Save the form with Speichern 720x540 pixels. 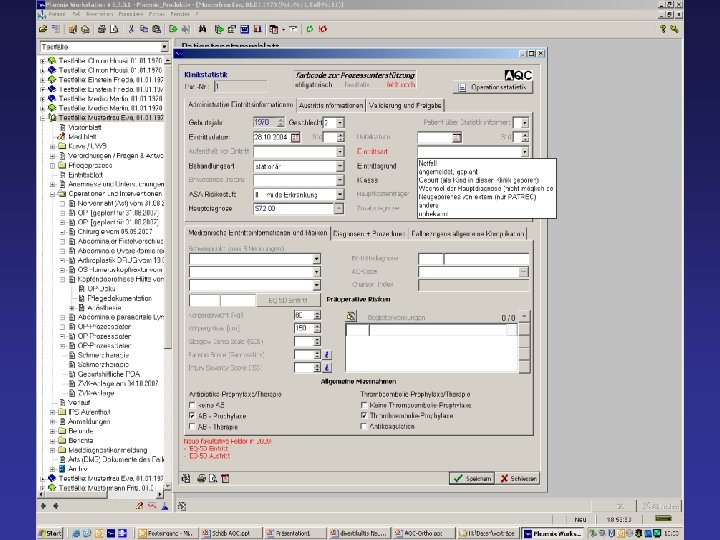[472, 478]
